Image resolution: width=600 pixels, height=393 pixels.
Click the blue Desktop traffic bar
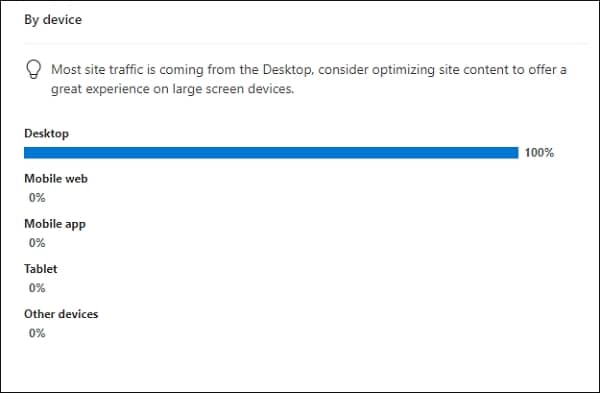(x=271, y=153)
